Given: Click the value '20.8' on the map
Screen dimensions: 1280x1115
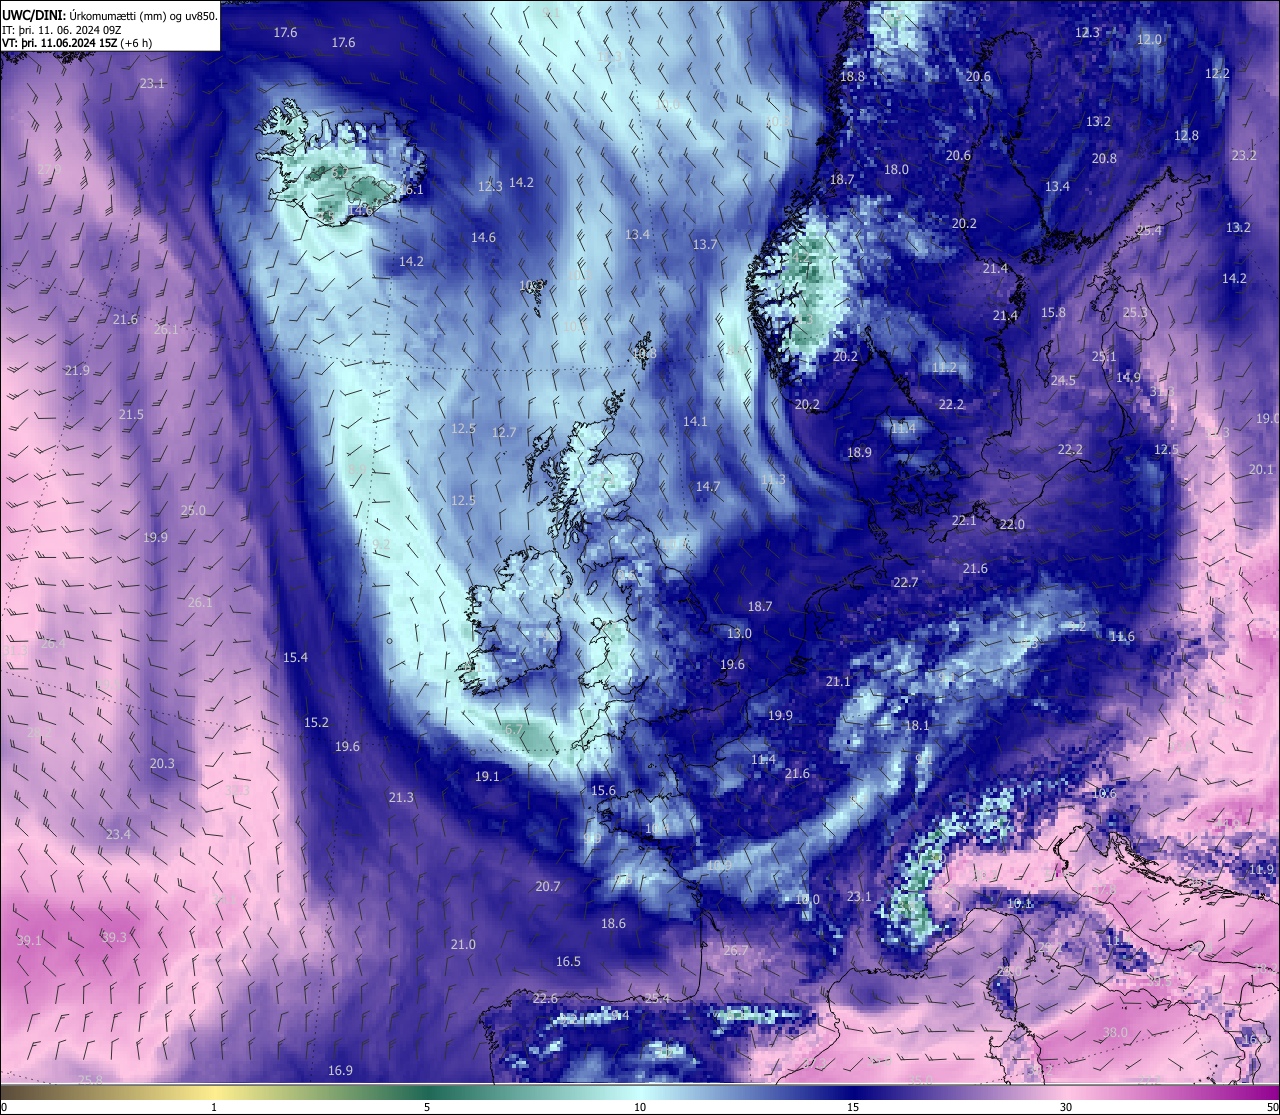Looking at the screenshot, I should coord(1104,159).
